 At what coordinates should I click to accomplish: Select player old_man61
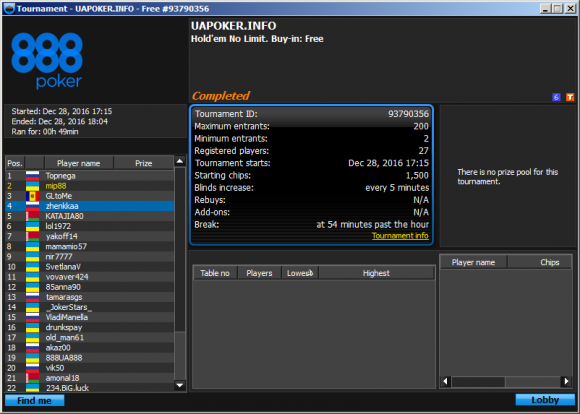point(90,337)
